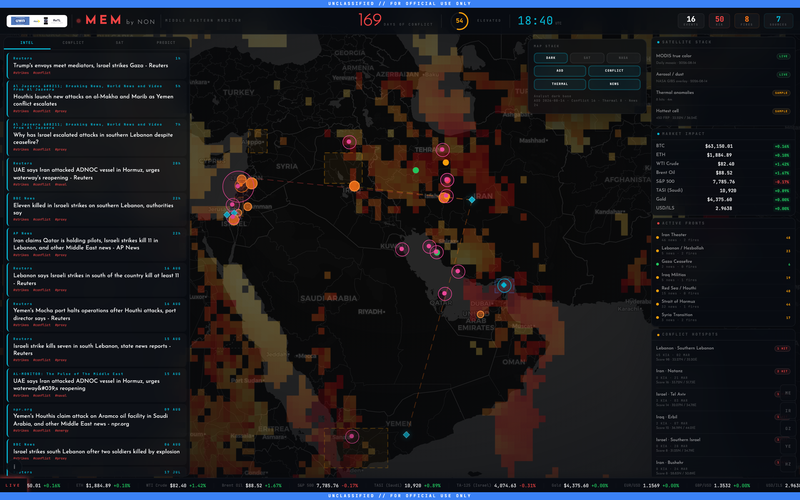
Task: Select the Hottest cell row
Action: click(723, 113)
